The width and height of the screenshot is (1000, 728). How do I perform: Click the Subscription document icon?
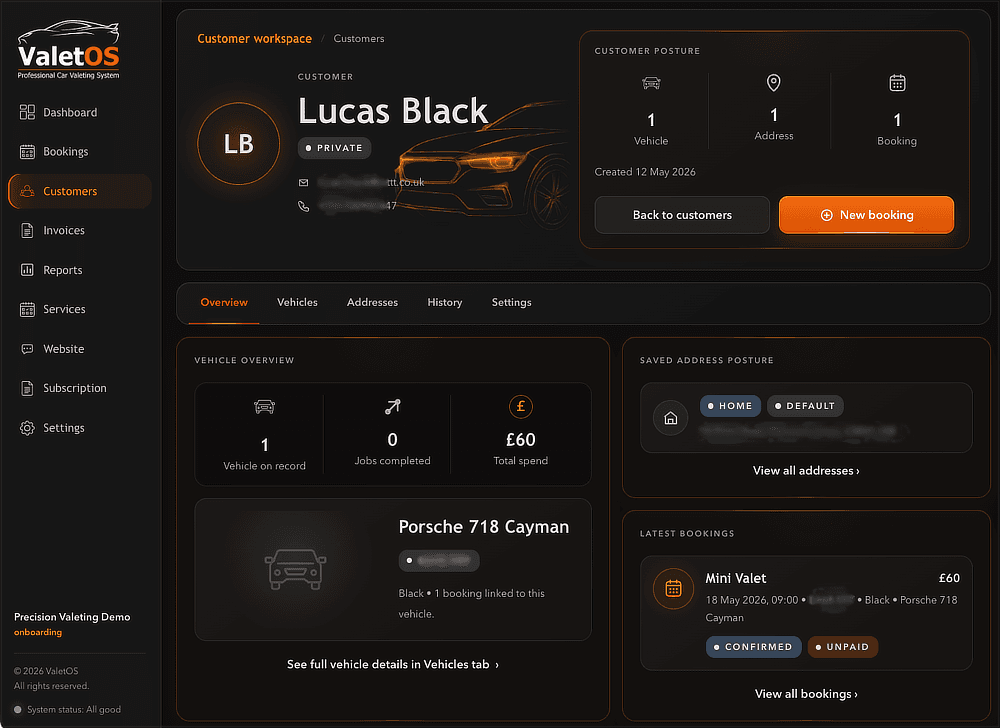tap(27, 388)
